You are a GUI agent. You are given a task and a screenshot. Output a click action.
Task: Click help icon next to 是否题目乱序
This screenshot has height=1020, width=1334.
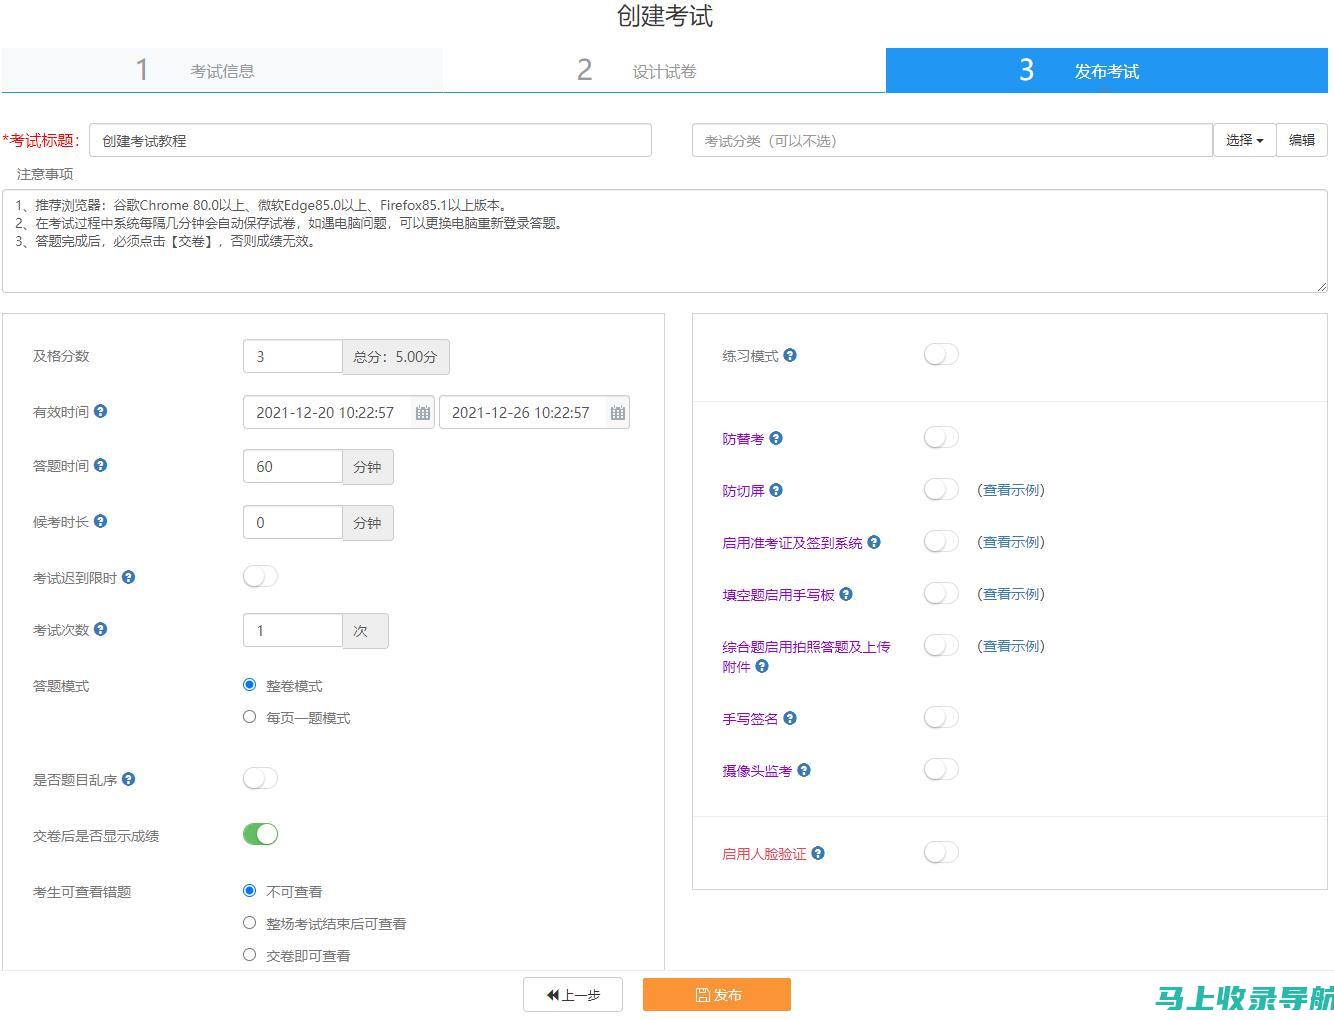[129, 779]
